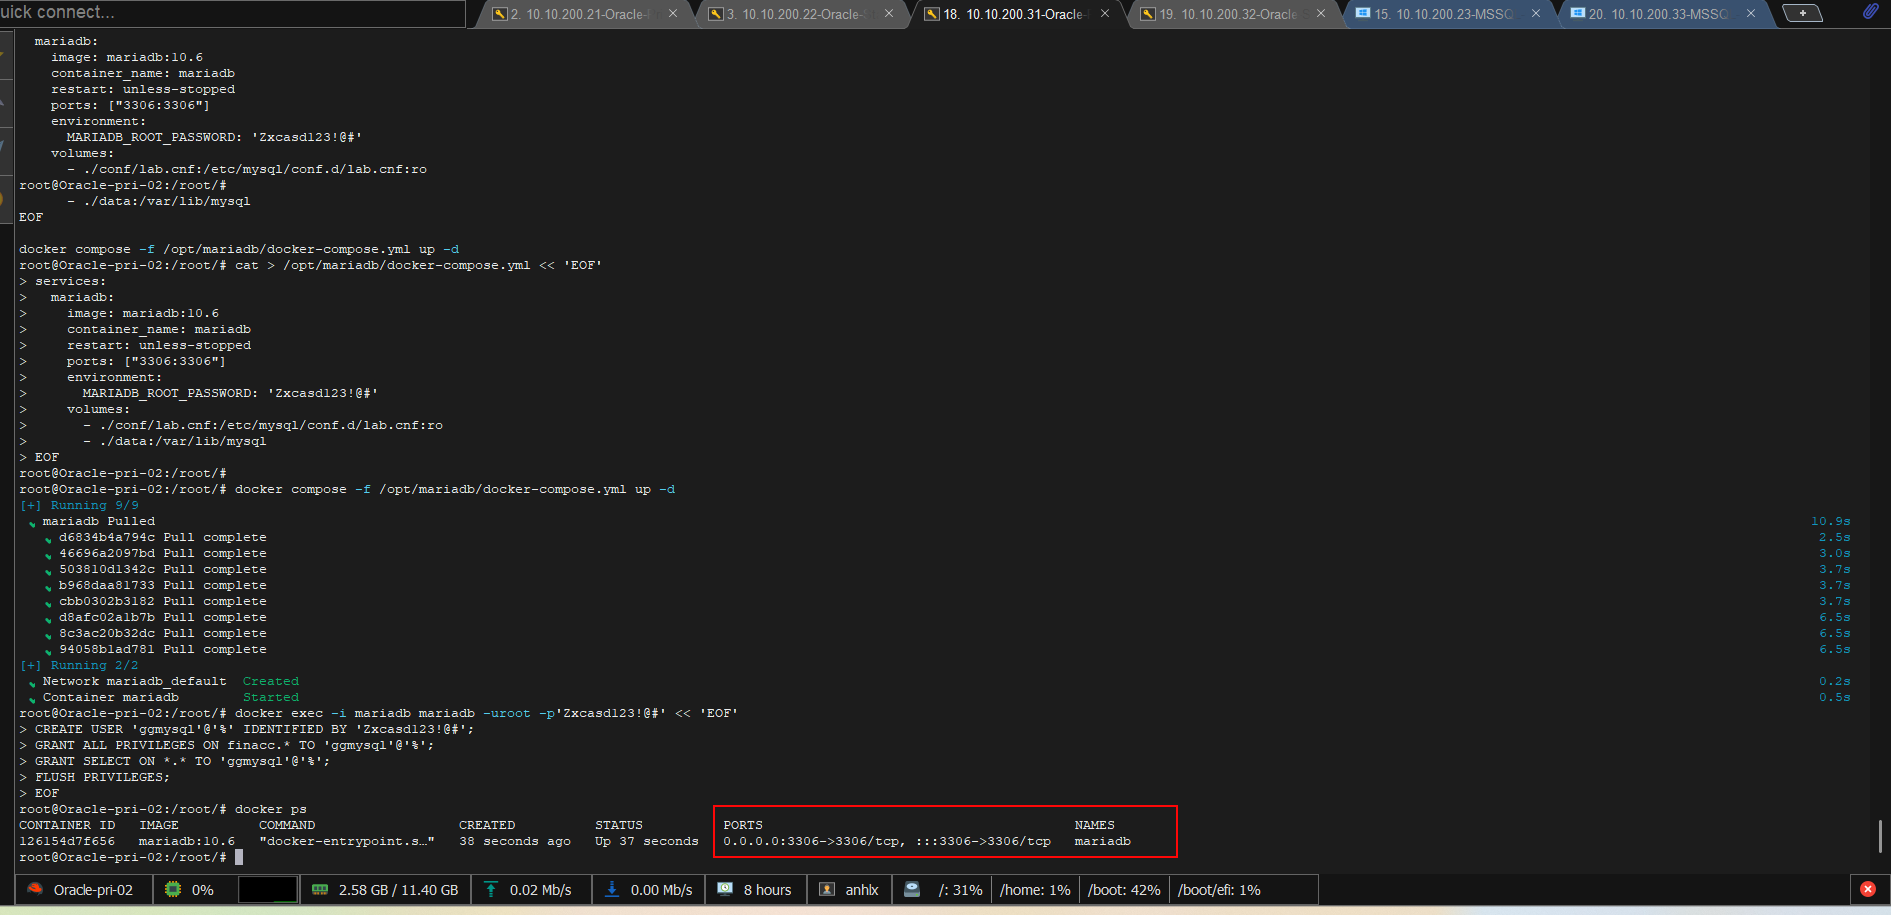Click the /: 31% disk usage entry
The width and height of the screenshot is (1891, 915).
coord(960,890)
